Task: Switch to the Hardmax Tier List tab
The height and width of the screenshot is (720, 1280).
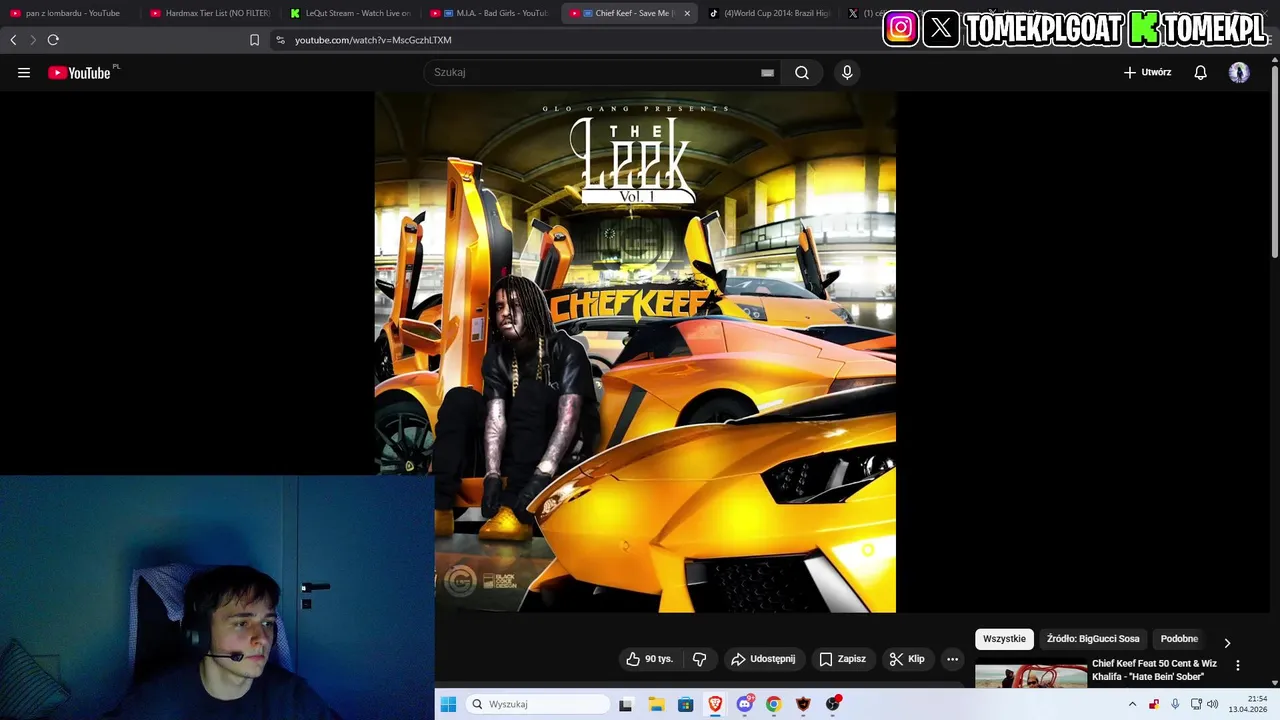Action: [x=211, y=13]
